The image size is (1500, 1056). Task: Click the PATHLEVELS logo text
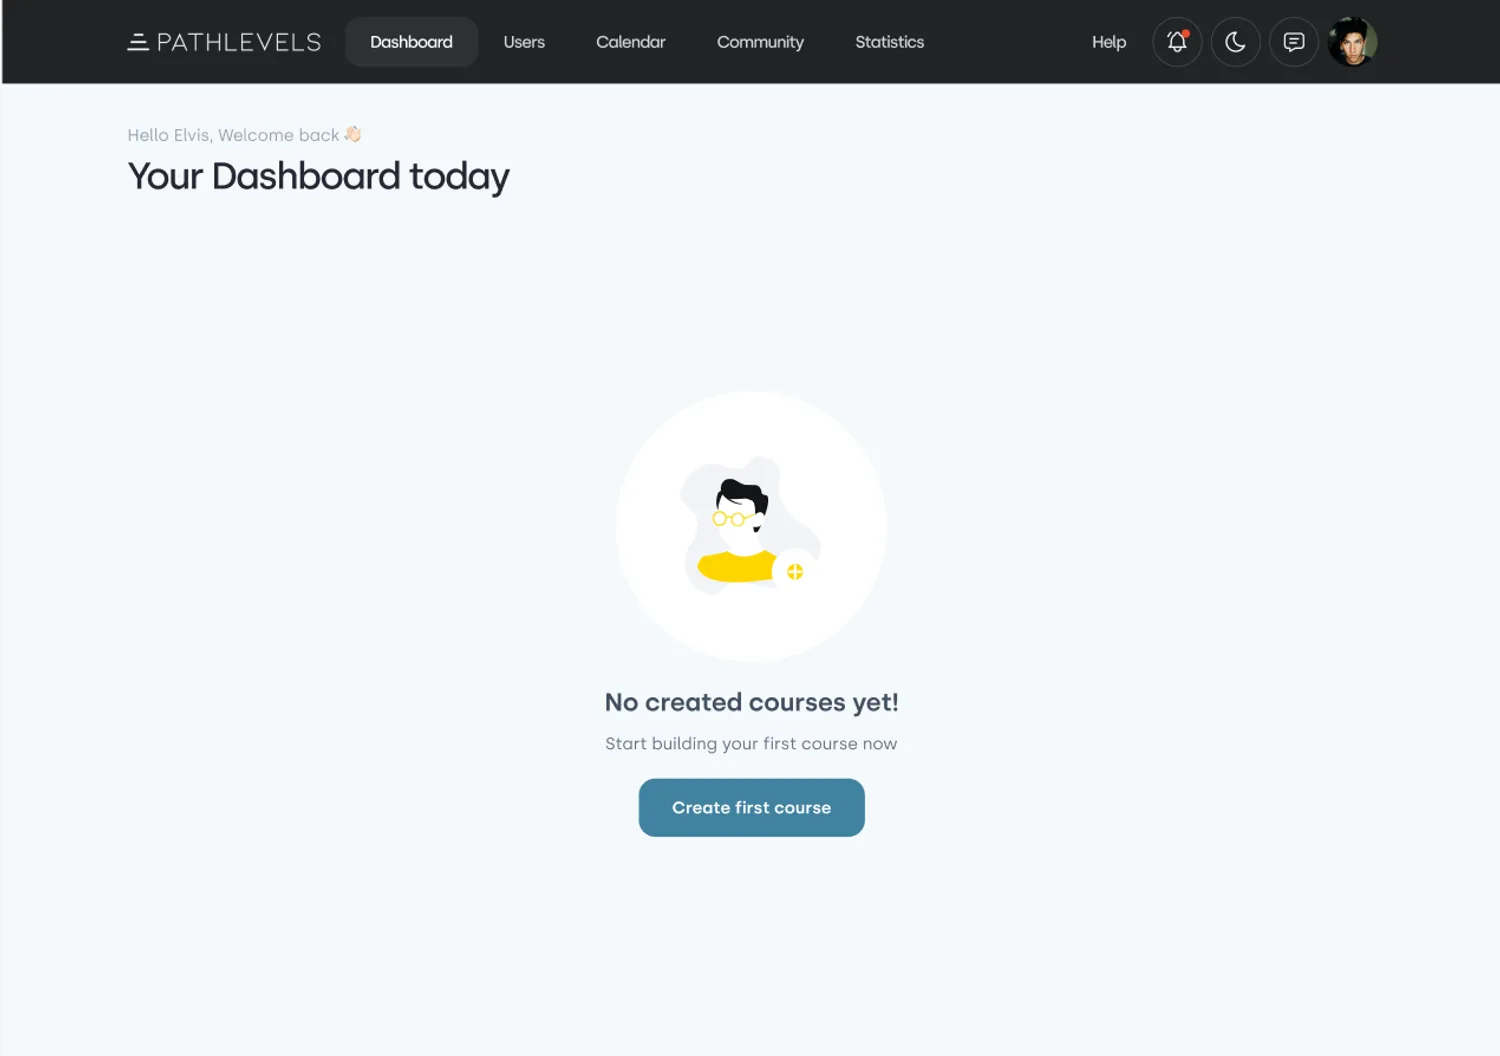point(239,42)
